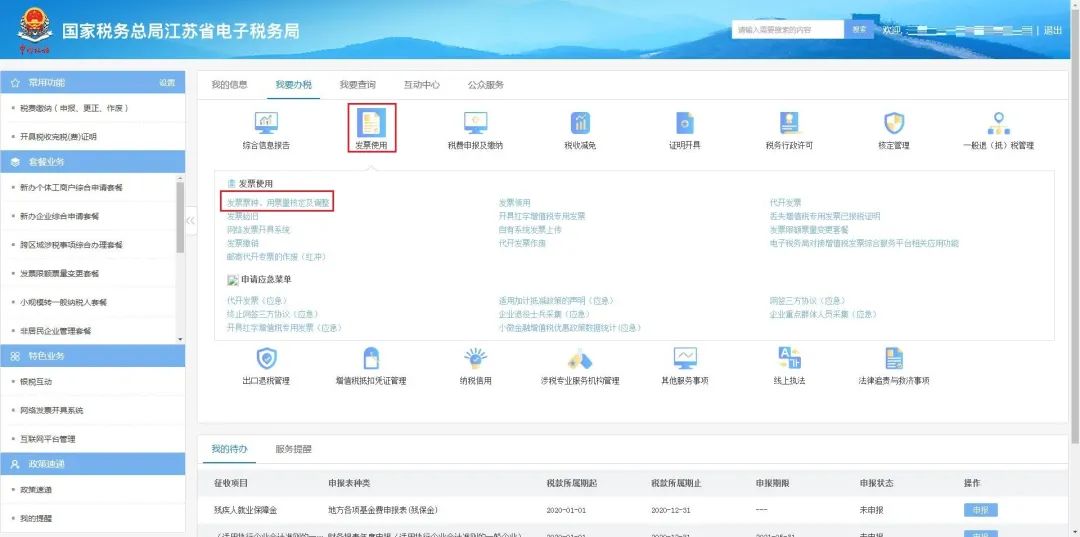Screen dimensions: 1080x537
Task: Click the 发票使用 invoice icon
Action: pyautogui.click(x=371, y=123)
